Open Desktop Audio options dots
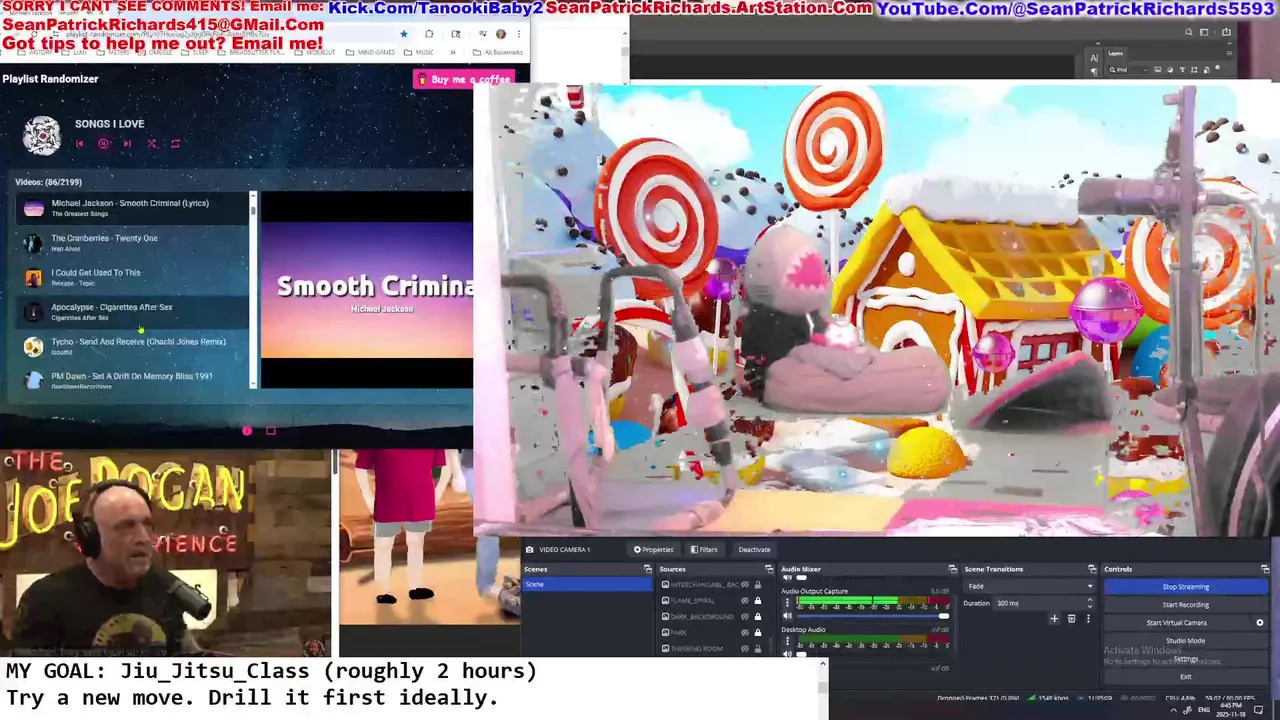 point(787,641)
